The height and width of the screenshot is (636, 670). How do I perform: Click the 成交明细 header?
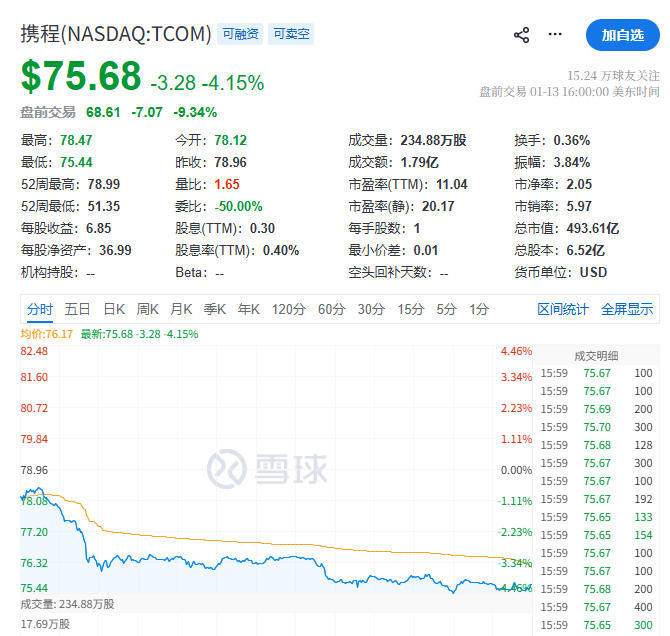click(596, 356)
